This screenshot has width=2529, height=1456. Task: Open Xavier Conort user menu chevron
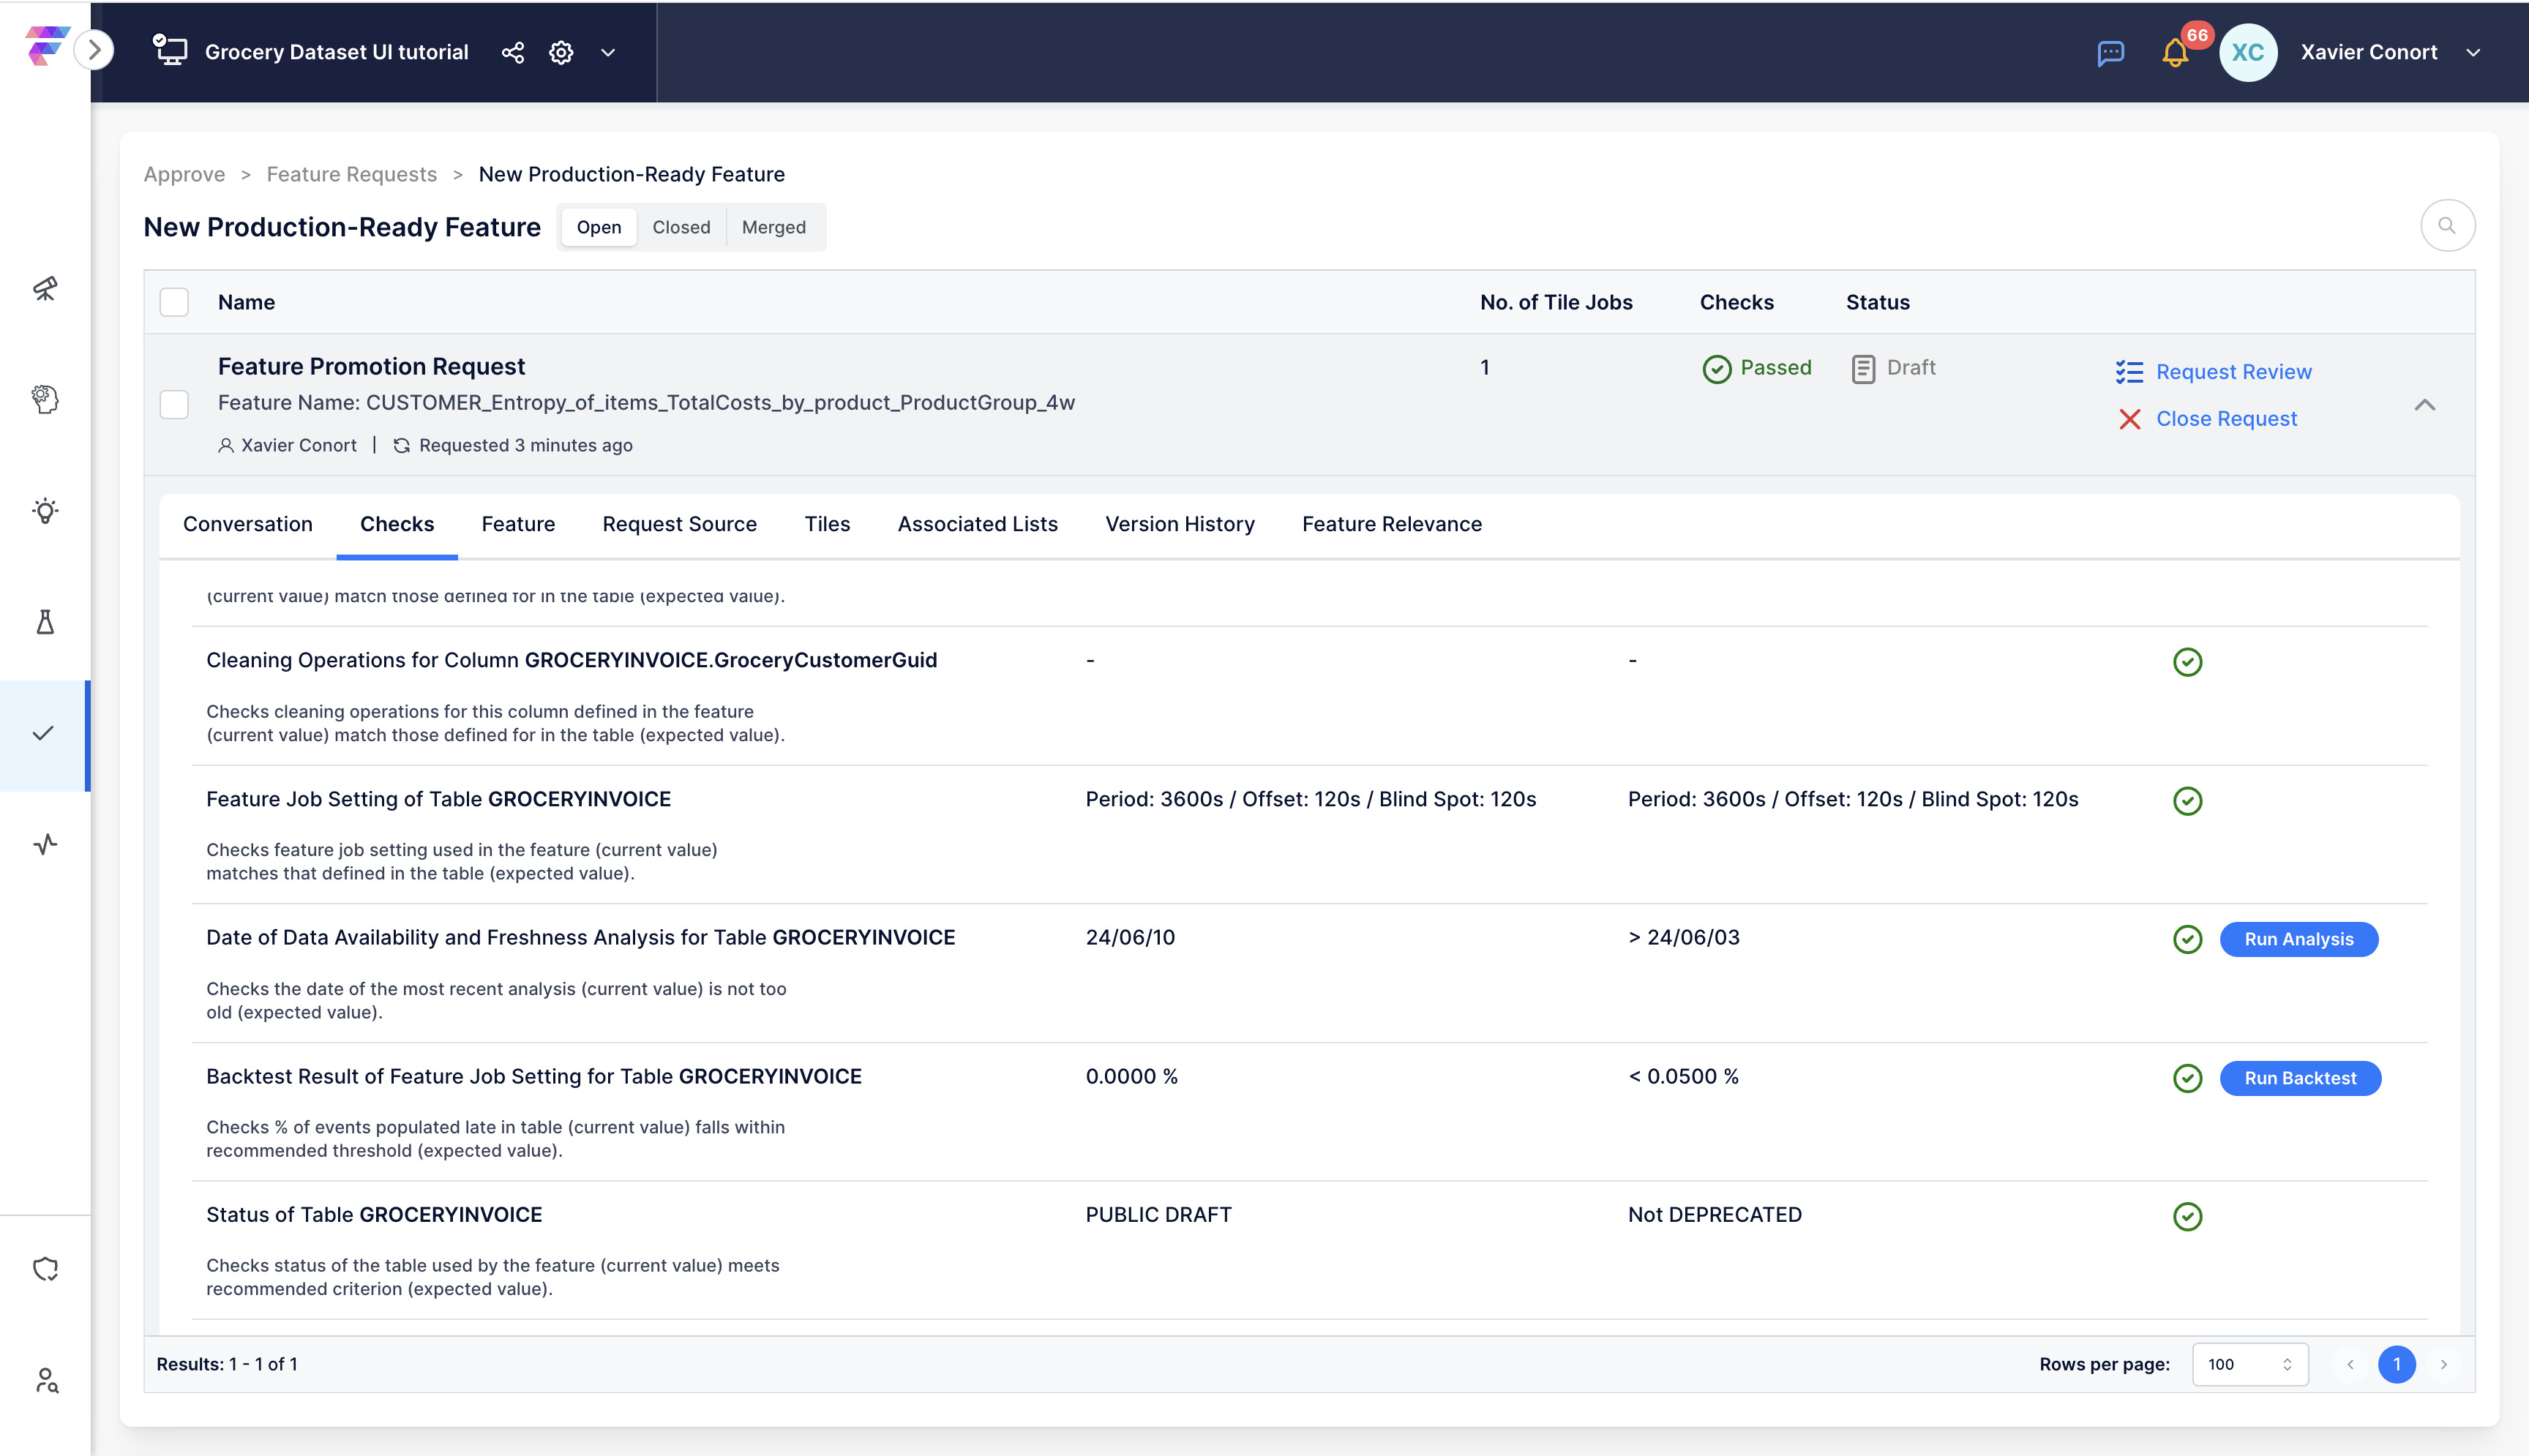(2473, 52)
